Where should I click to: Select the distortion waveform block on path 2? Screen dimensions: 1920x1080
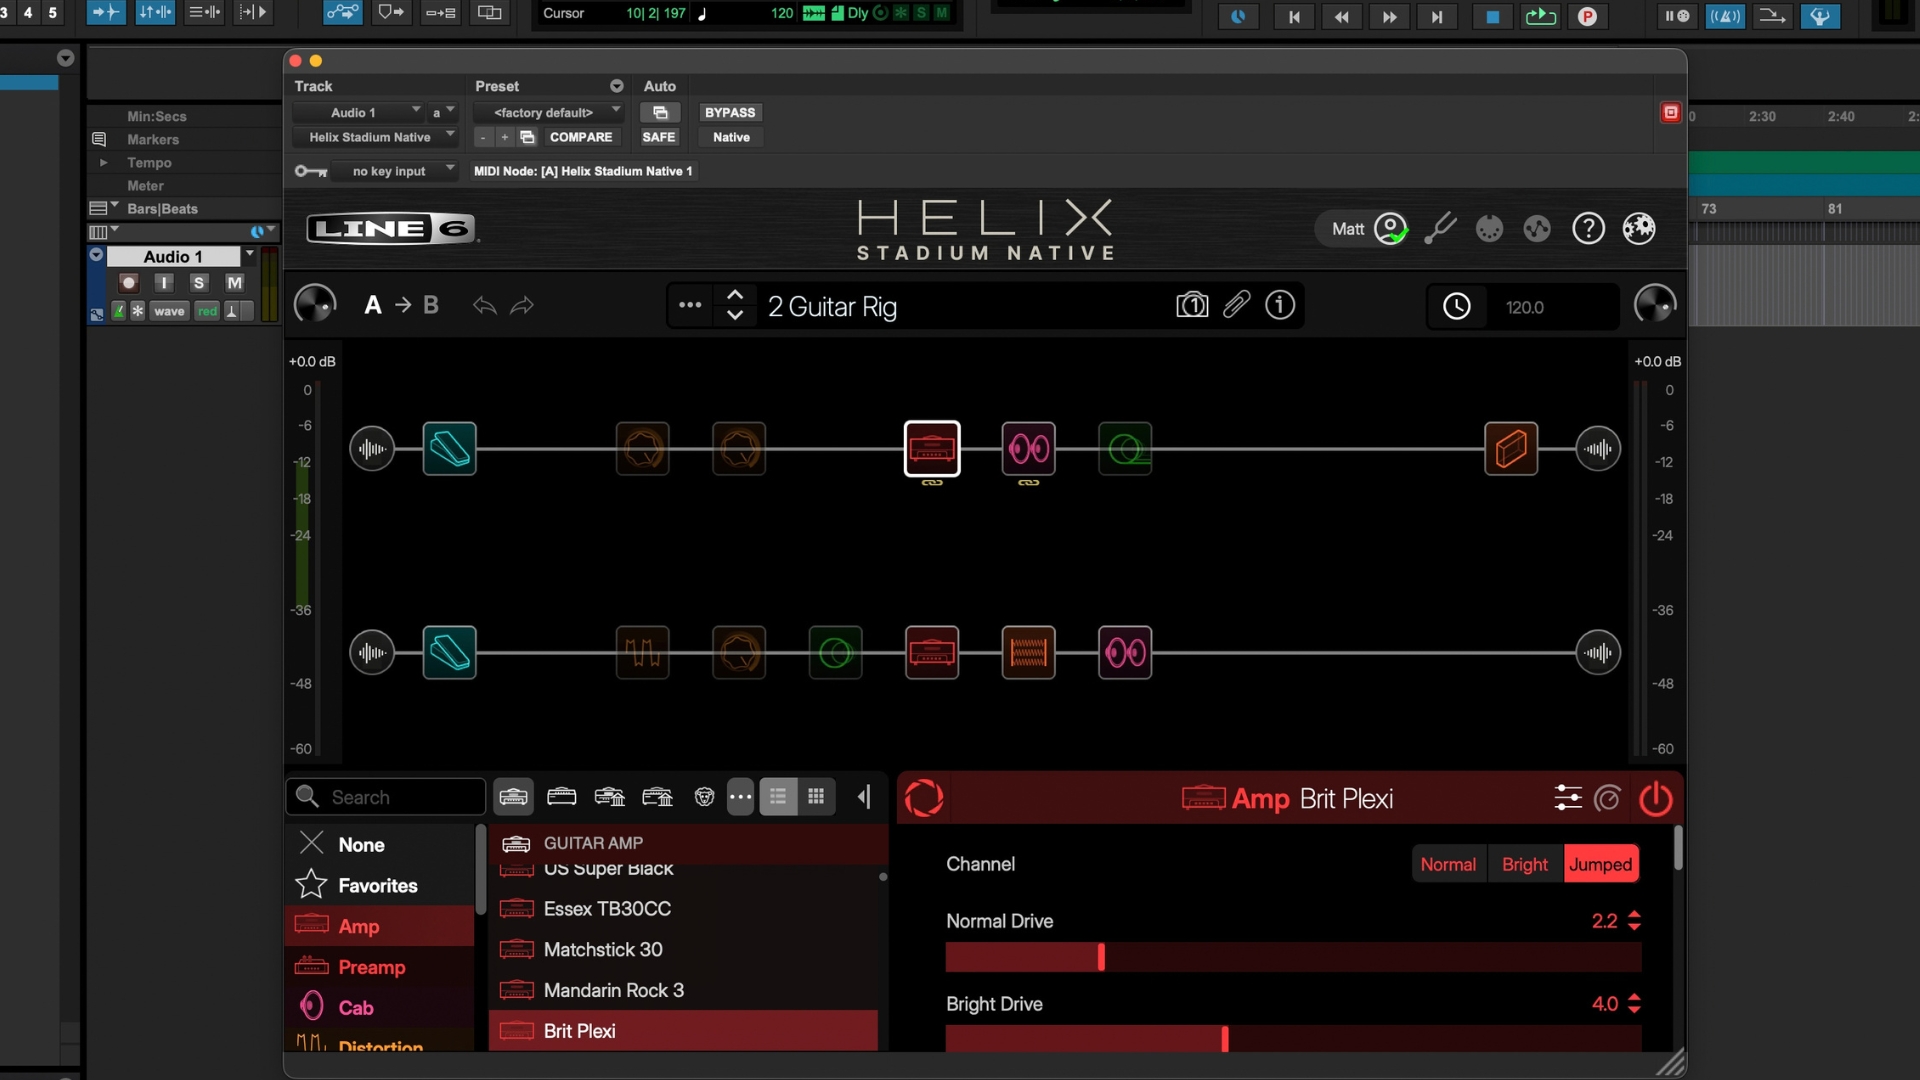642,653
